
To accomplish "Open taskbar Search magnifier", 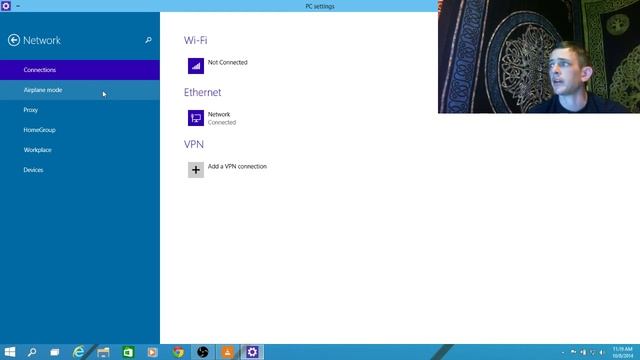I will [x=32, y=352].
